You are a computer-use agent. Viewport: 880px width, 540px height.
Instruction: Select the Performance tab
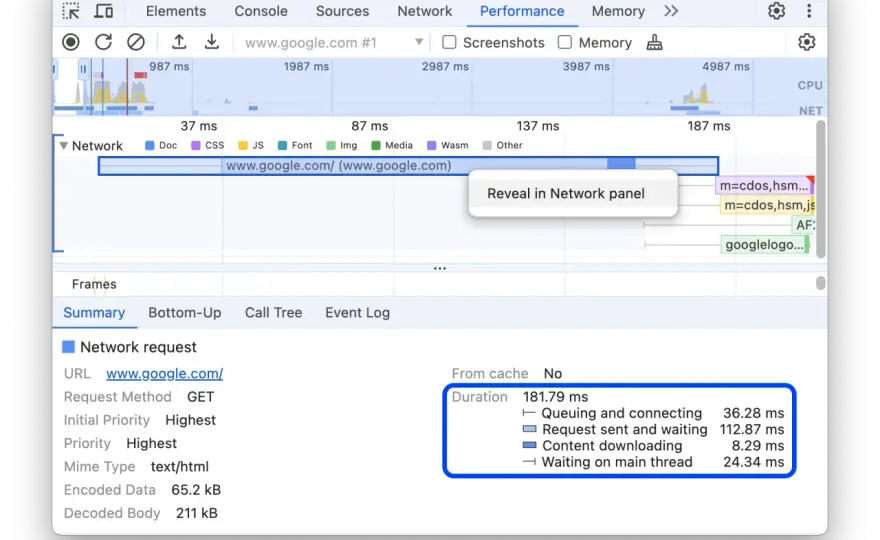pyautogui.click(x=522, y=11)
